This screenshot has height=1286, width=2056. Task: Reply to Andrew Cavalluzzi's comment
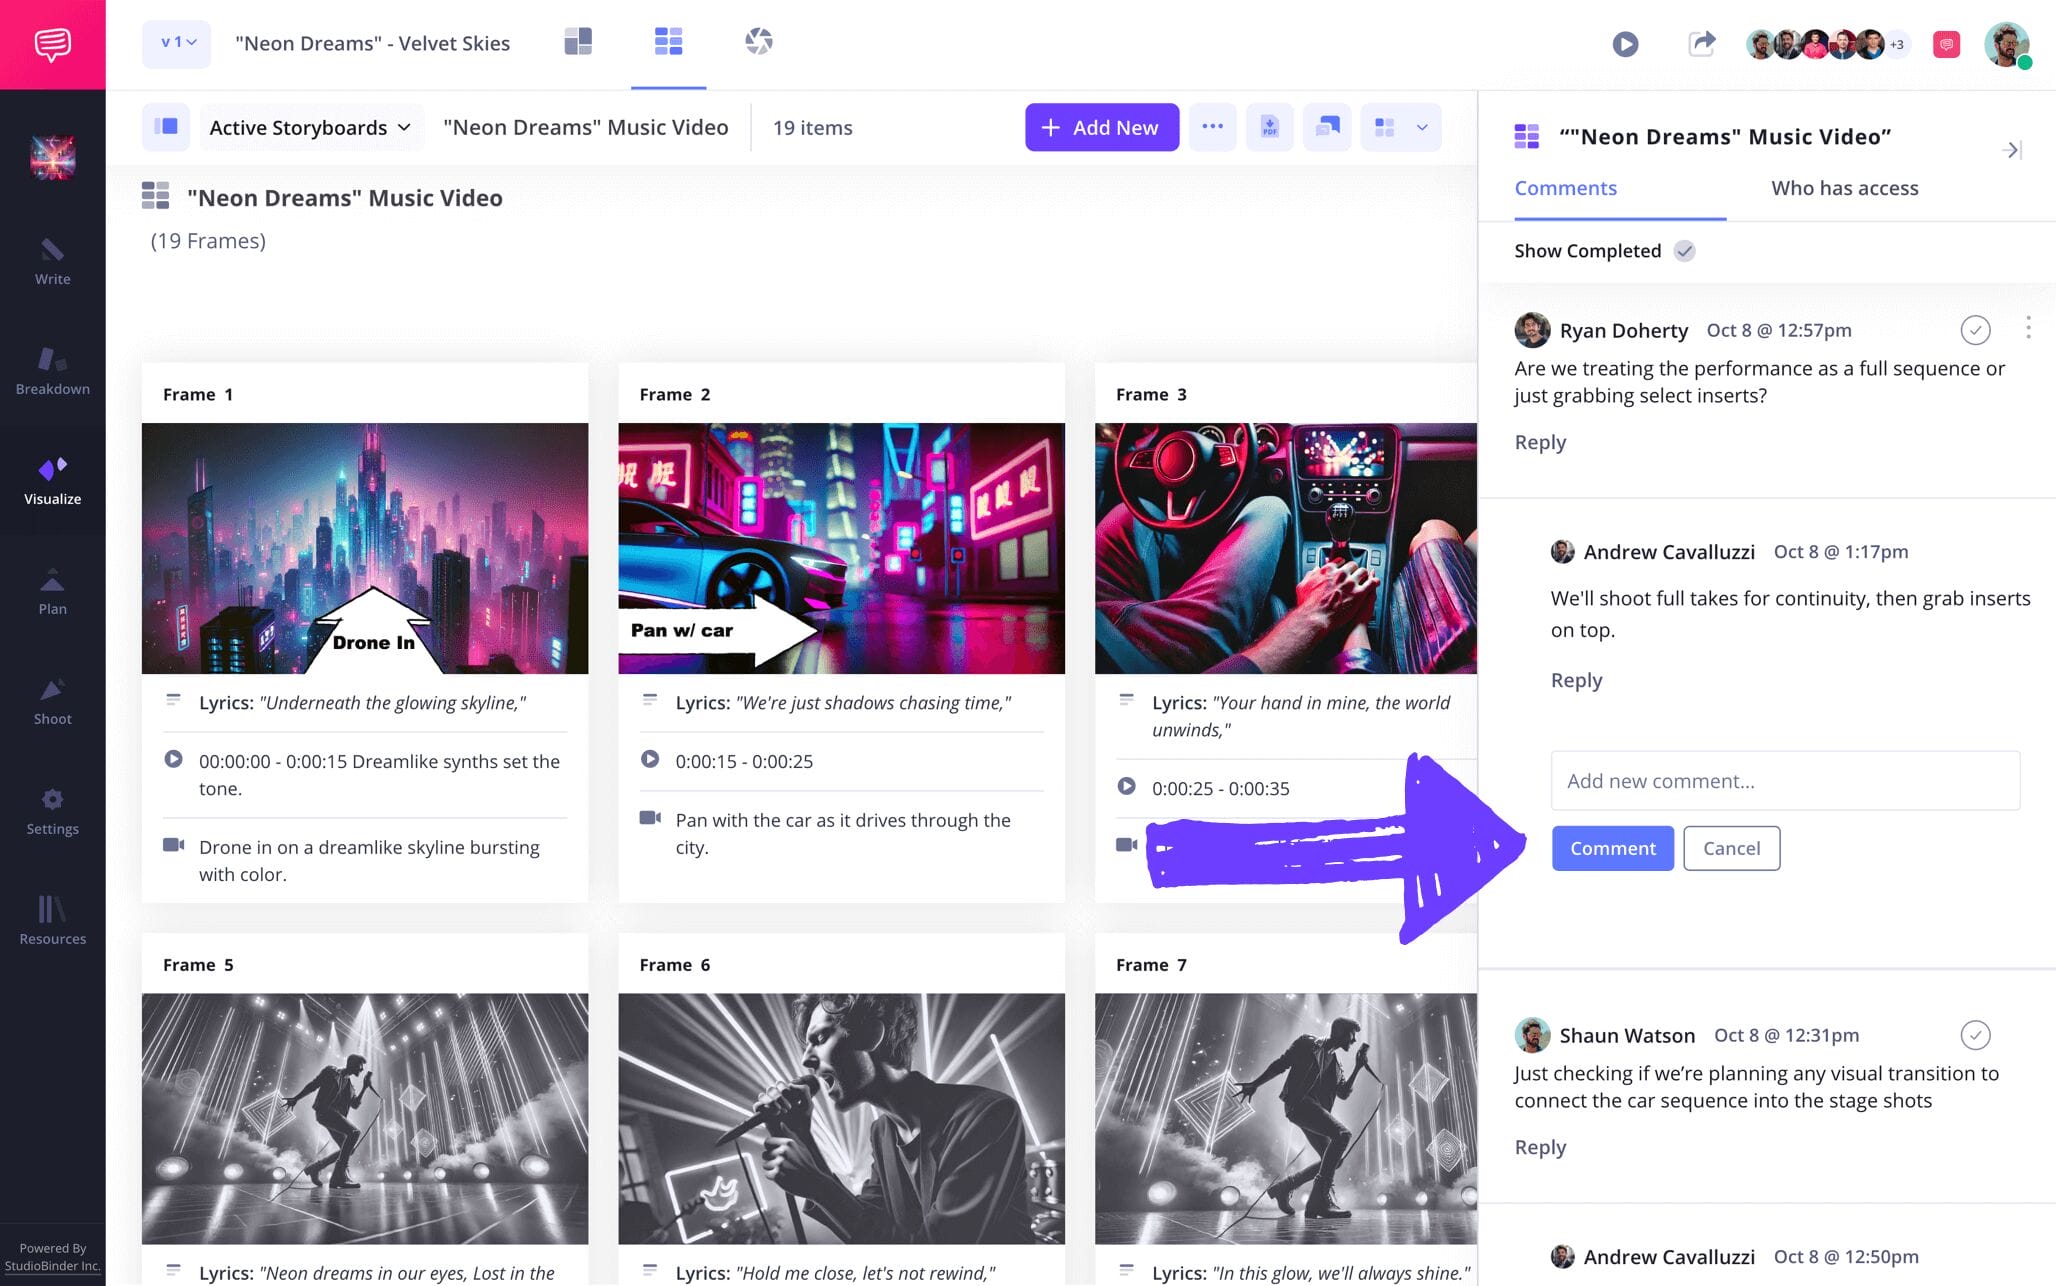click(1576, 680)
